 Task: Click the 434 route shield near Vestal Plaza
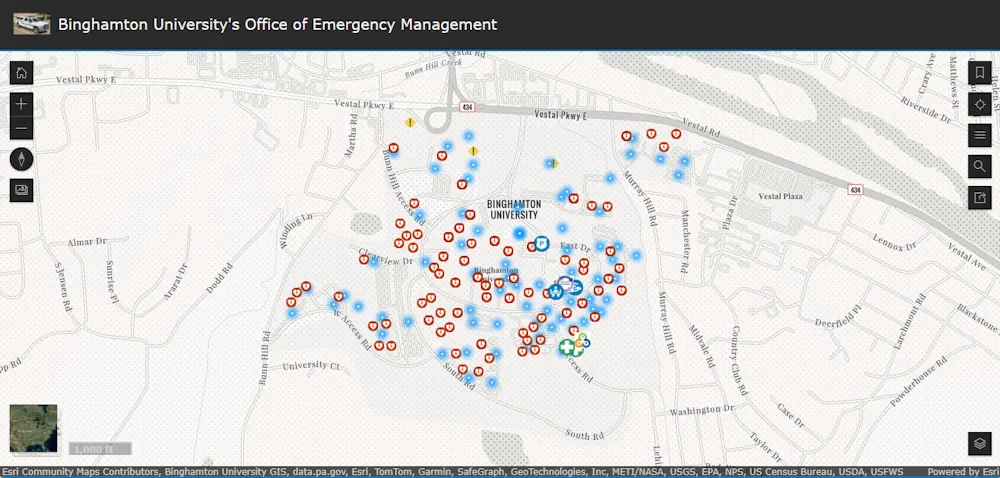[x=855, y=190]
